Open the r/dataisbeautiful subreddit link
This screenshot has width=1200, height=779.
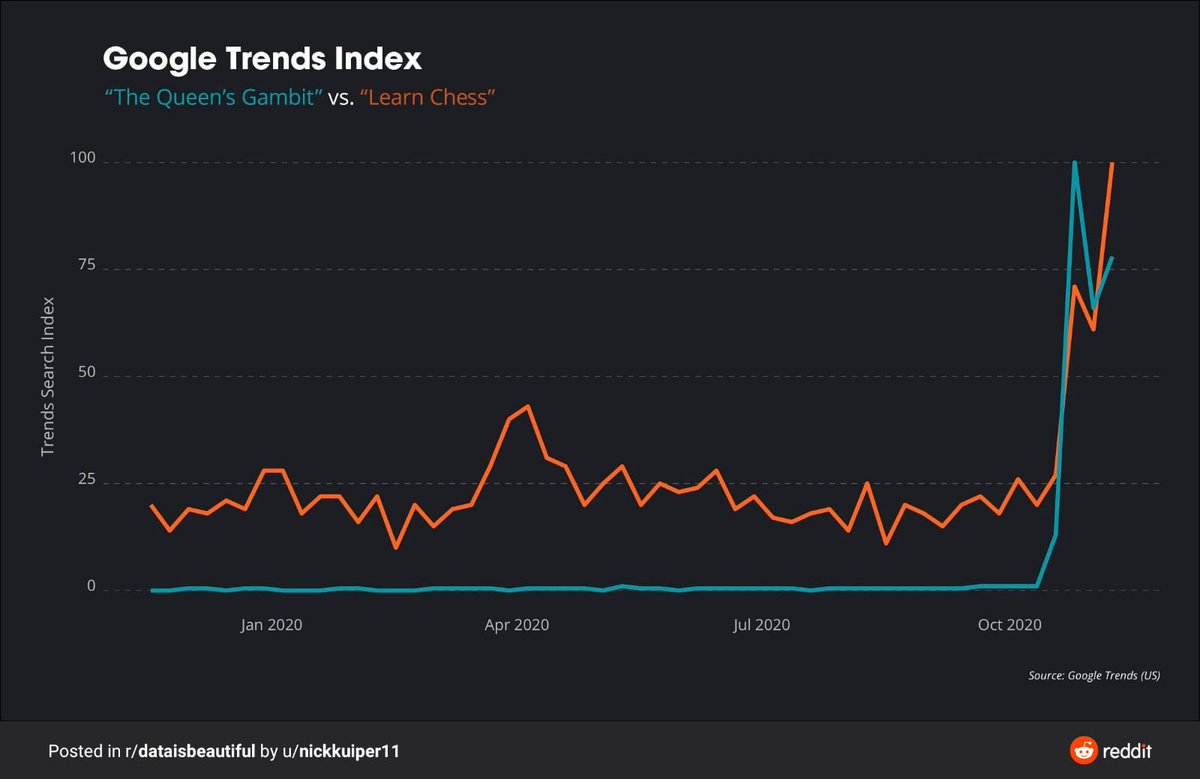(191, 750)
